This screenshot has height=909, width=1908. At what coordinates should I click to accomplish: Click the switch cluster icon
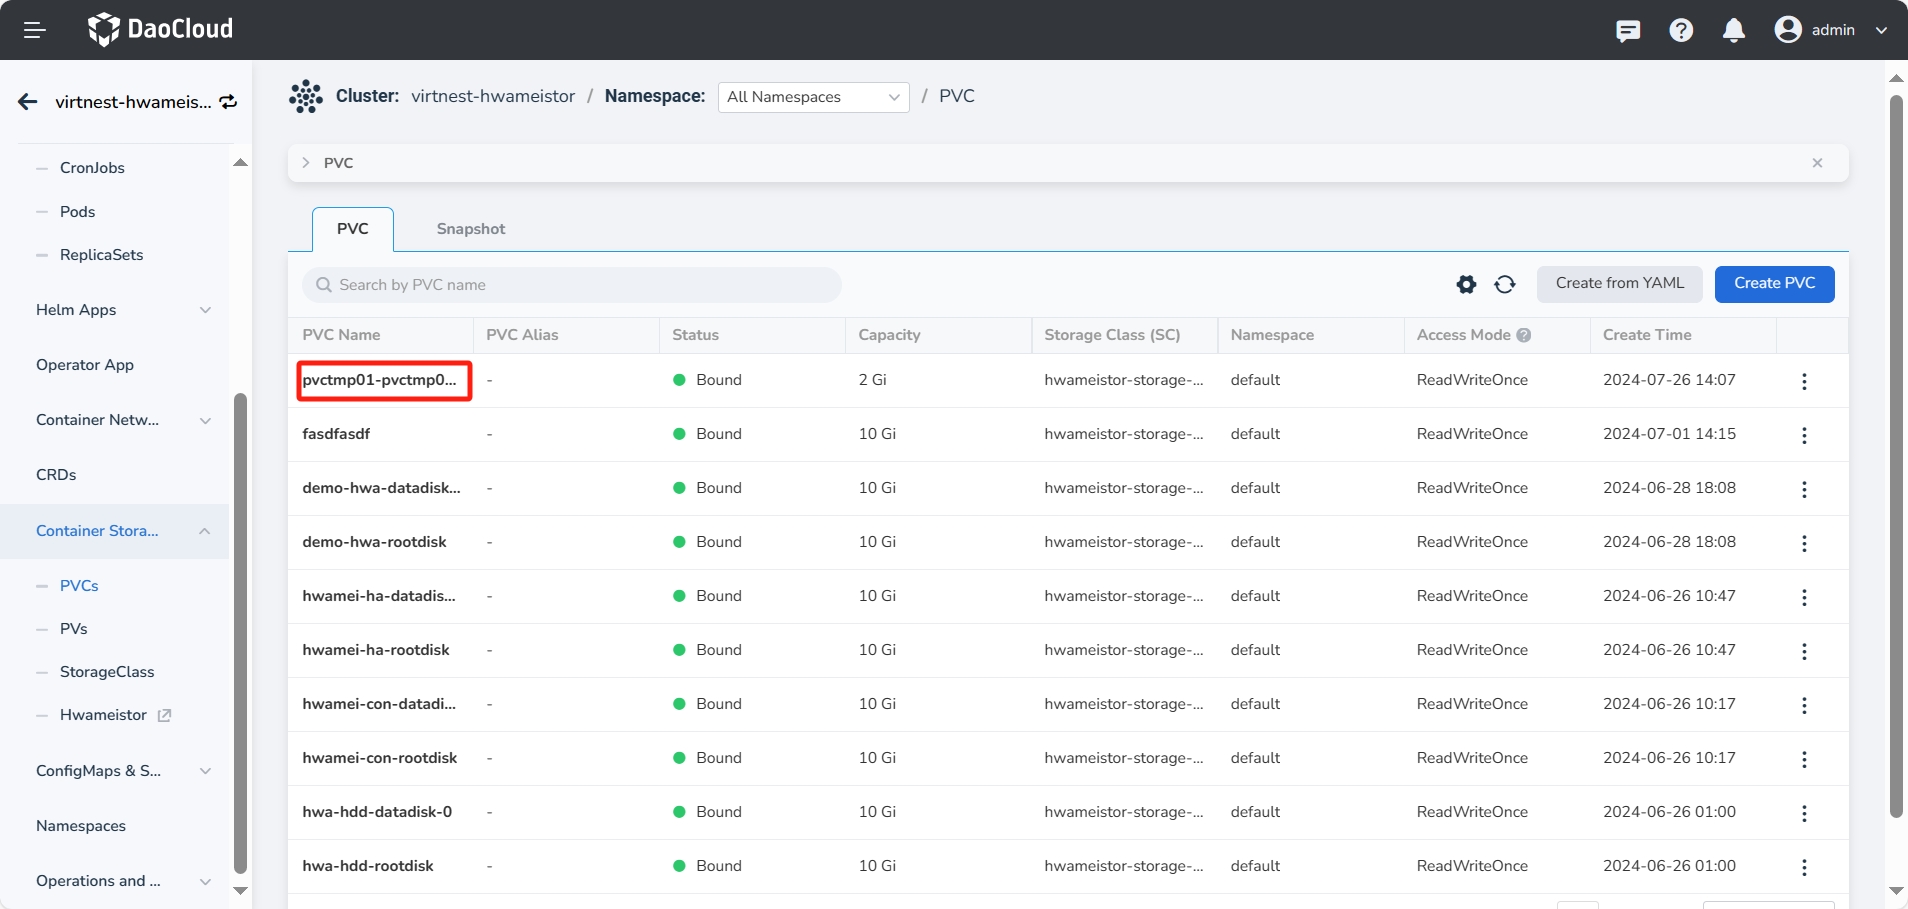[x=229, y=102]
